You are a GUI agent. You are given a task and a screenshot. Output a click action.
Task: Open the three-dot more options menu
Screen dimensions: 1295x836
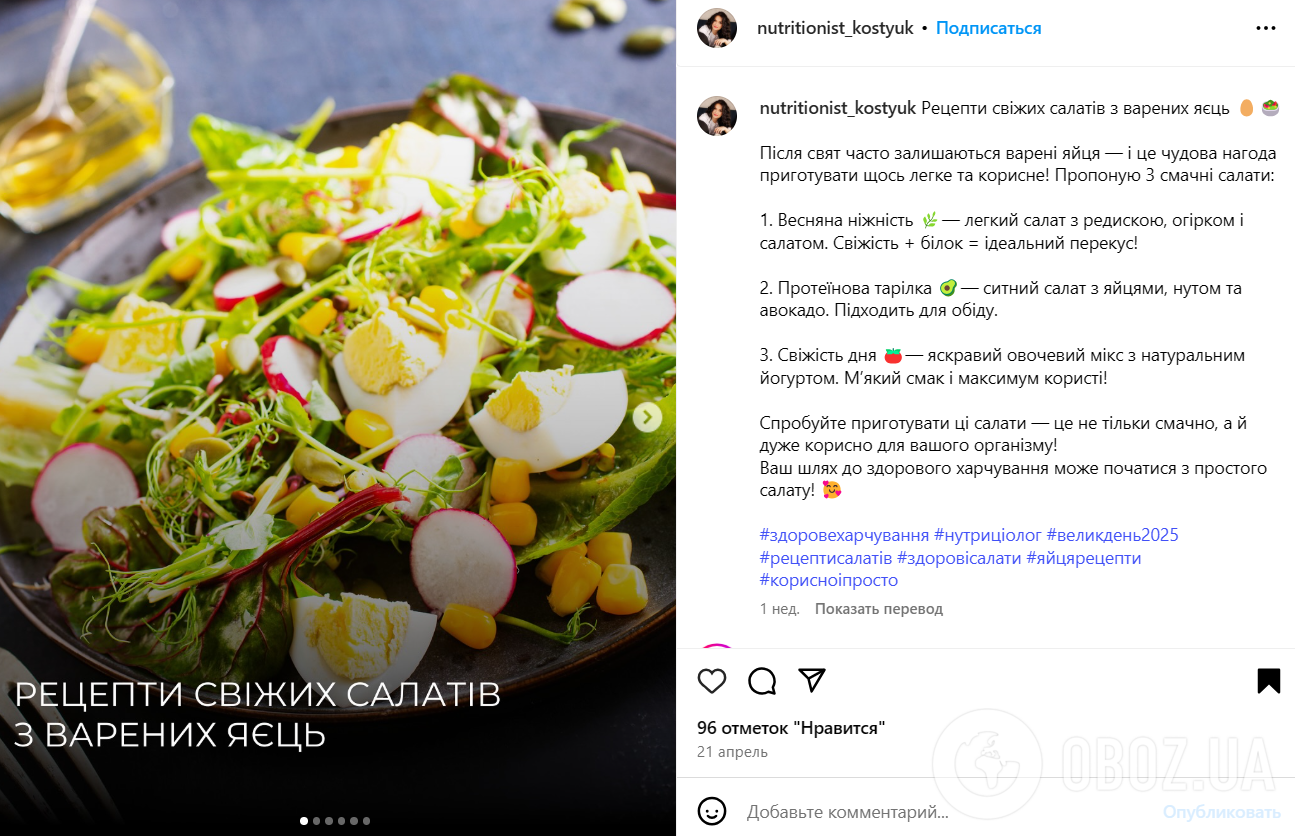(1266, 28)
